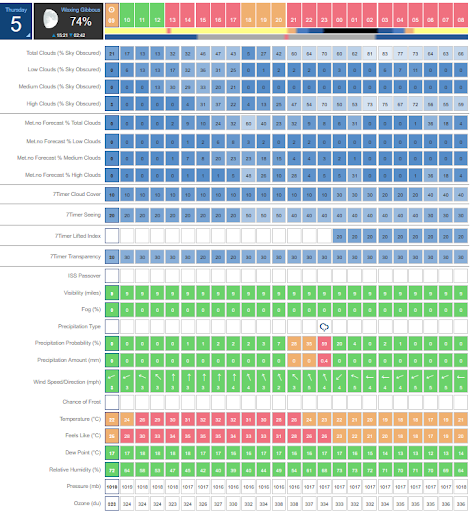
Task: Select the 13 hour column header
Action: pyautogui.click(x=173, y=15)
